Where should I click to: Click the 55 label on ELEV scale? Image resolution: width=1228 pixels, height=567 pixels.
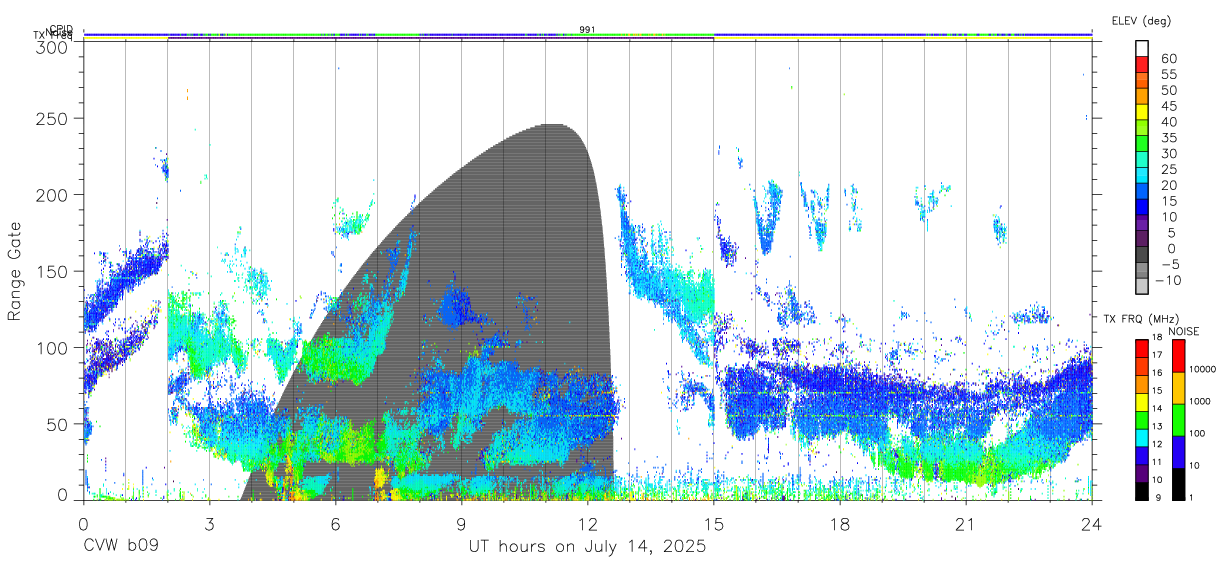1168,75
